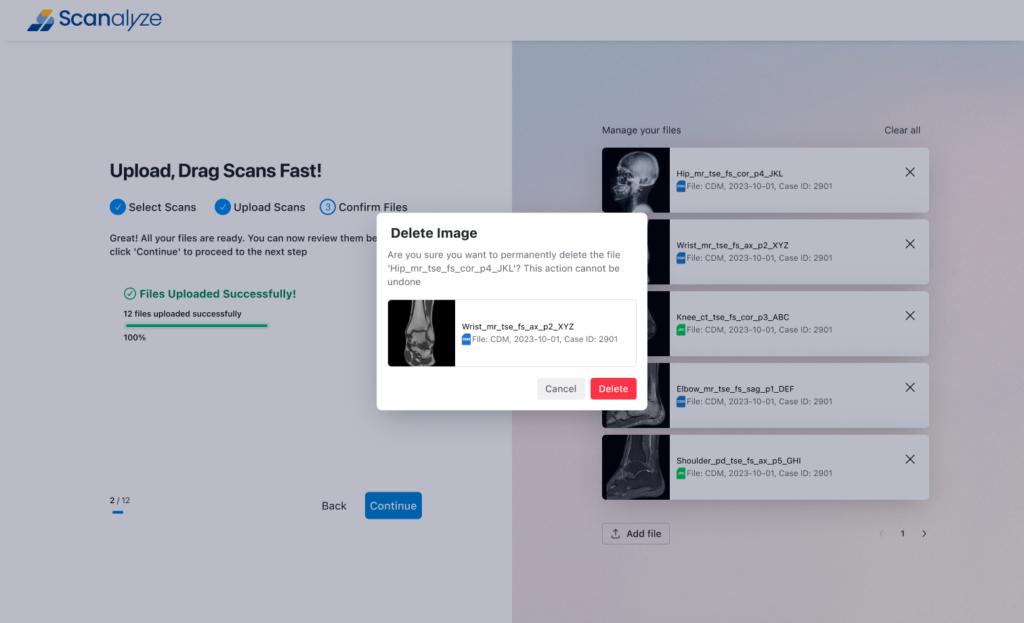Go to the next page of files

[x=924, y=534]
